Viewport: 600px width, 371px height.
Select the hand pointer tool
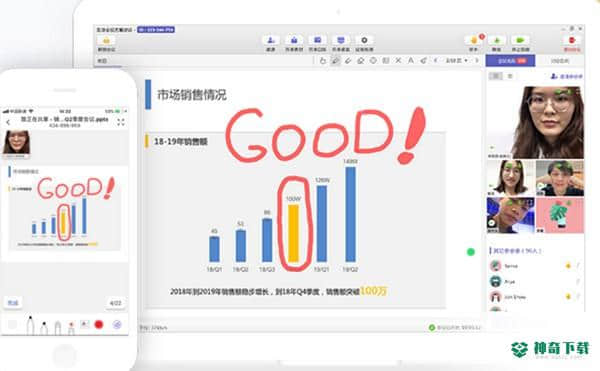coord(323,60)
